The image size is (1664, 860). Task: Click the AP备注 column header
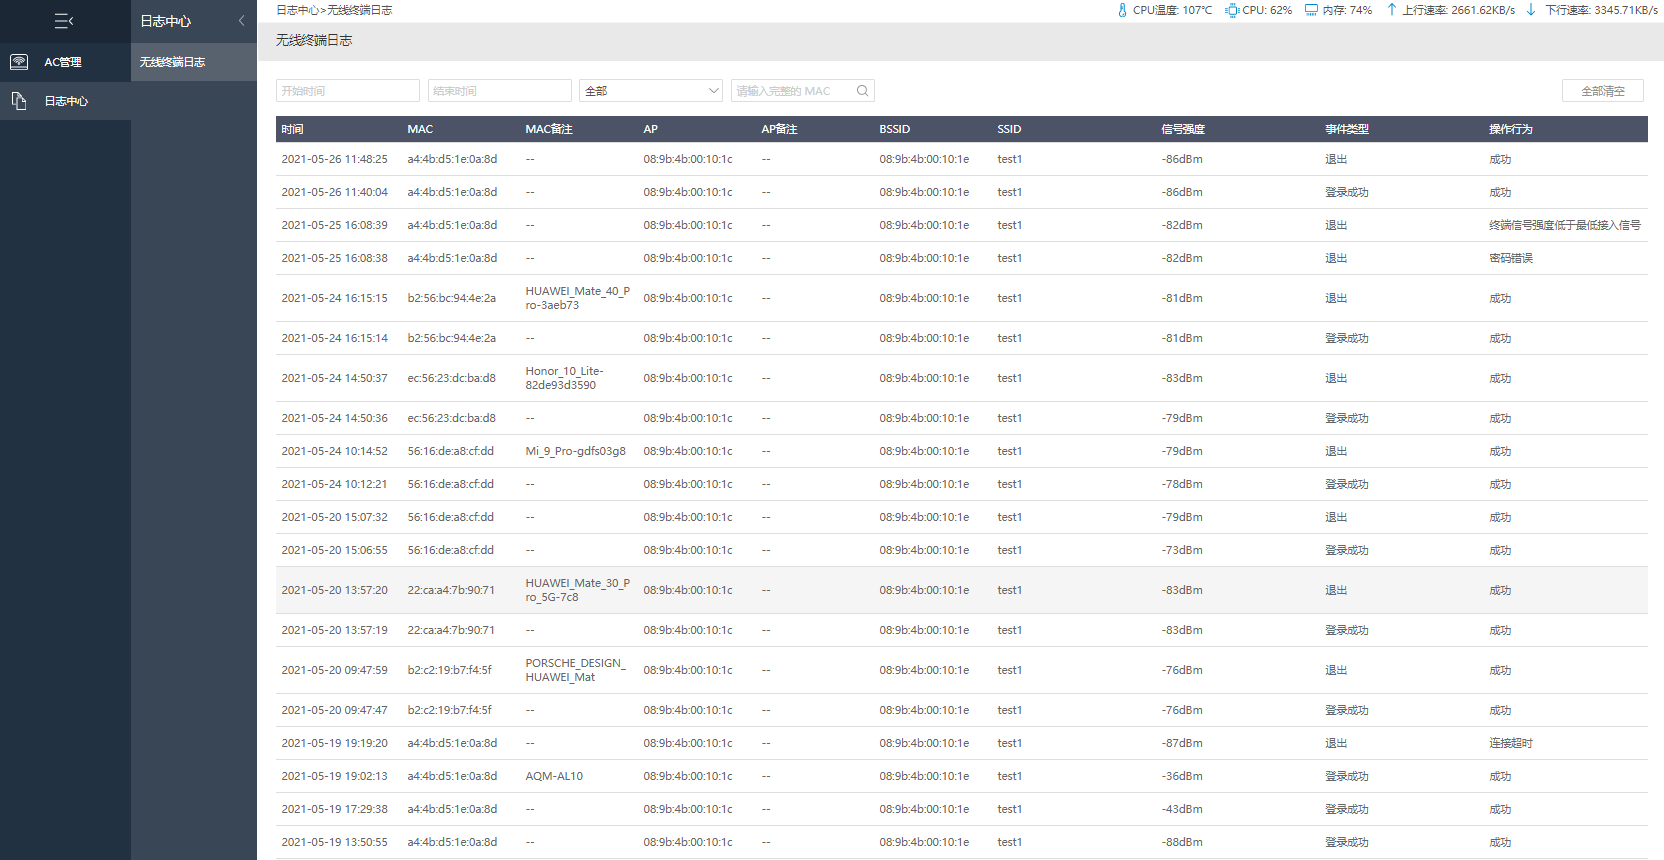(x=779, y=129)
